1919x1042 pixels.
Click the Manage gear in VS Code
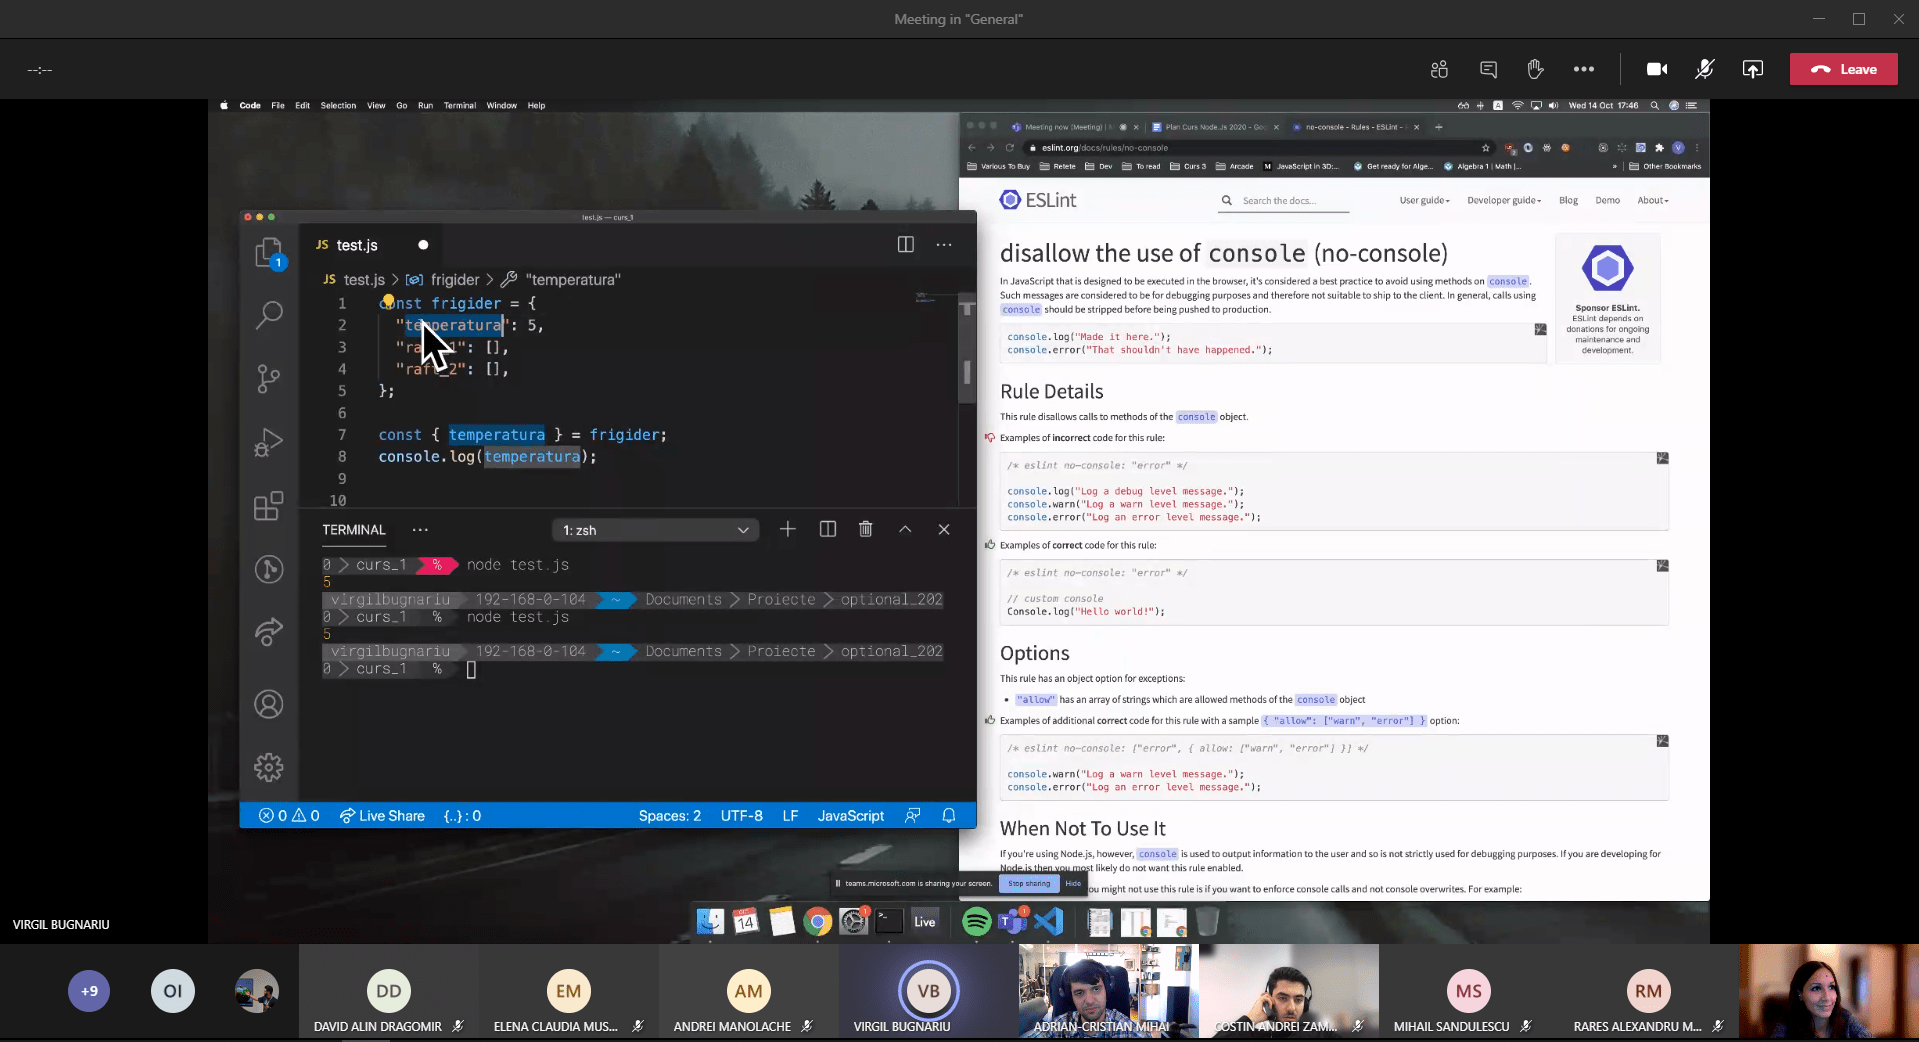(x=268, y=767)
